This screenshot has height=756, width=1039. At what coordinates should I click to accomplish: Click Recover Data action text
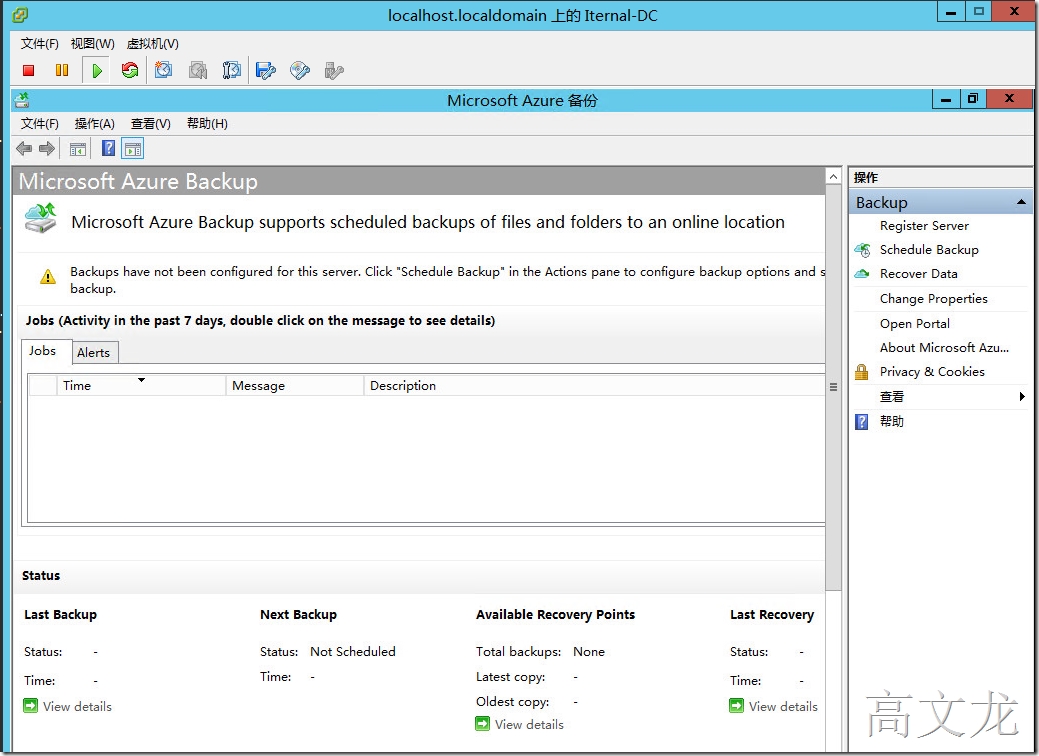918,274
